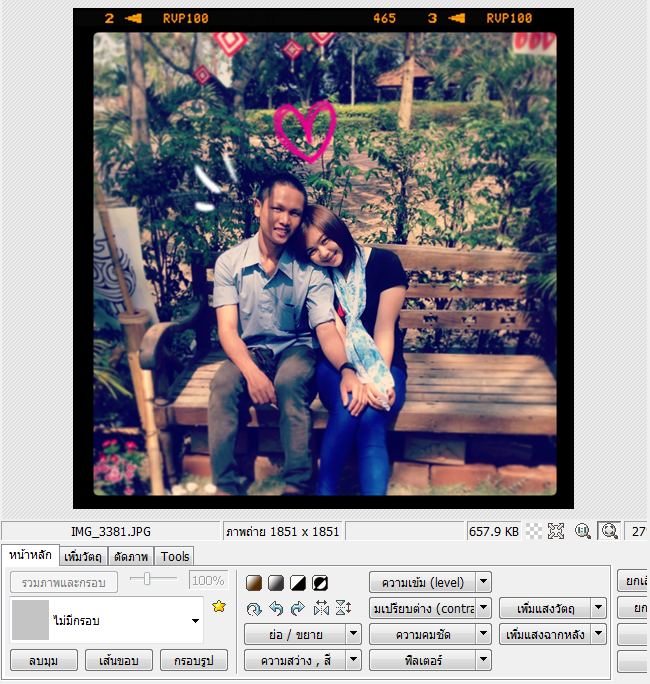Expand the ความเข้ม (level) dropdown arrow

(483, 582)
